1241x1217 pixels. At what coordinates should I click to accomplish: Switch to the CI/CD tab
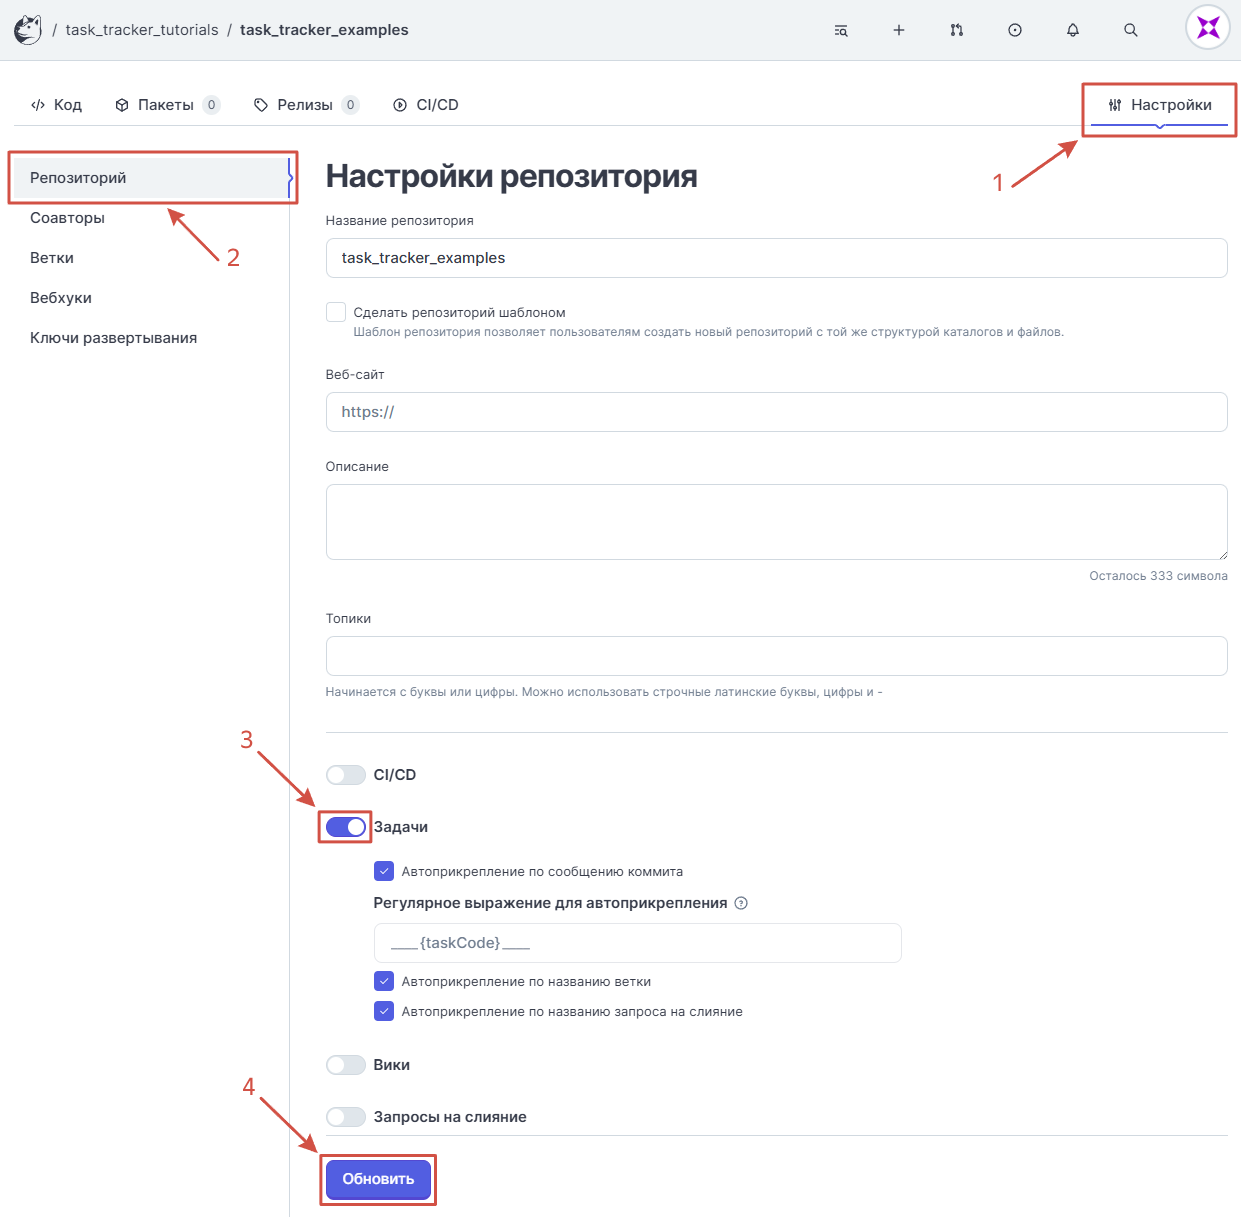[x=426, y=105]
